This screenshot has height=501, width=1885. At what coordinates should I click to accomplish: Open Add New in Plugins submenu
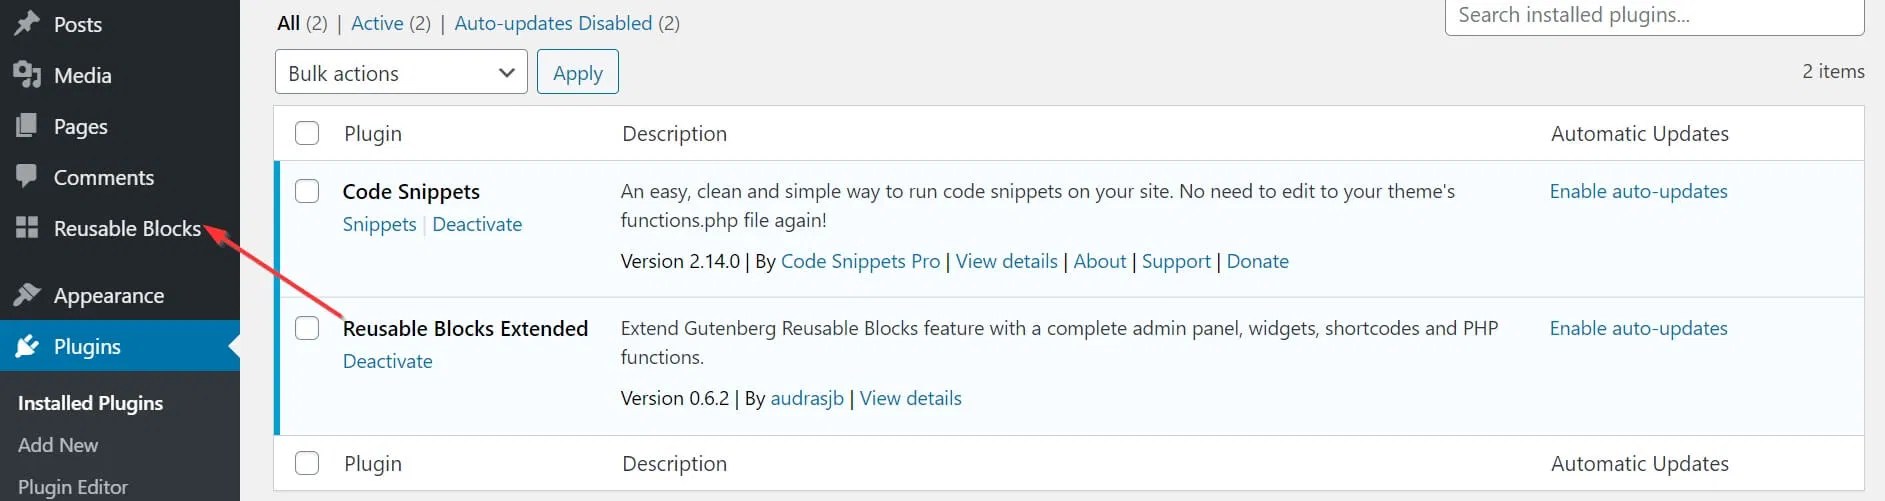[x=58, y=445]
